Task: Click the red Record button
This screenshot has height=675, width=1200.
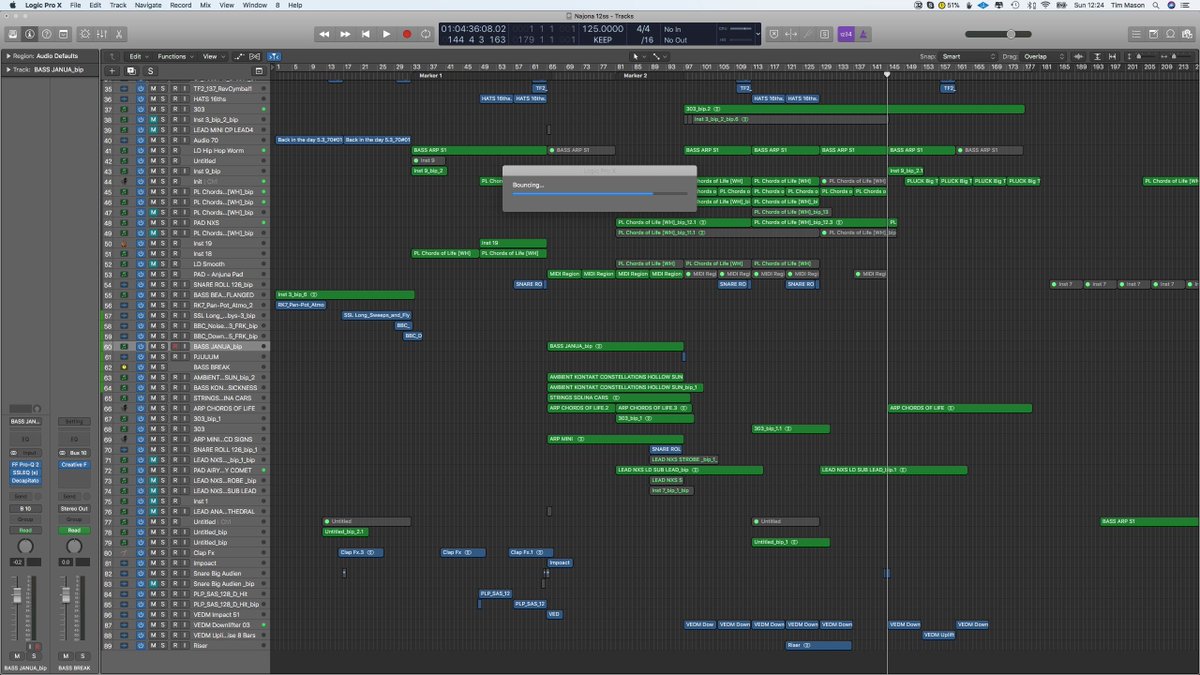Action: [x=407, y=34]
